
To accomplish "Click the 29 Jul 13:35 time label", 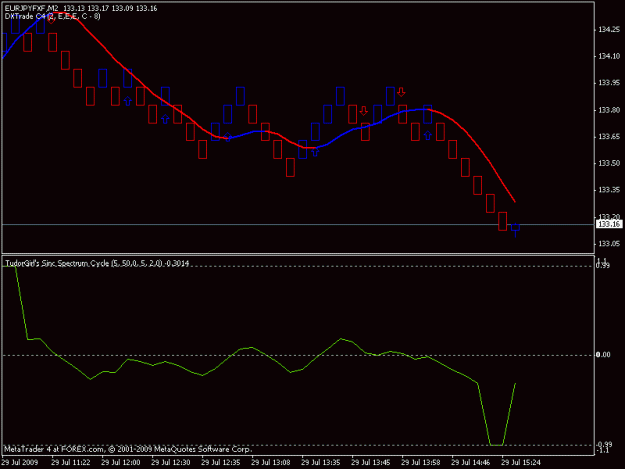I will pyautogui.click(x=321, y=463).
